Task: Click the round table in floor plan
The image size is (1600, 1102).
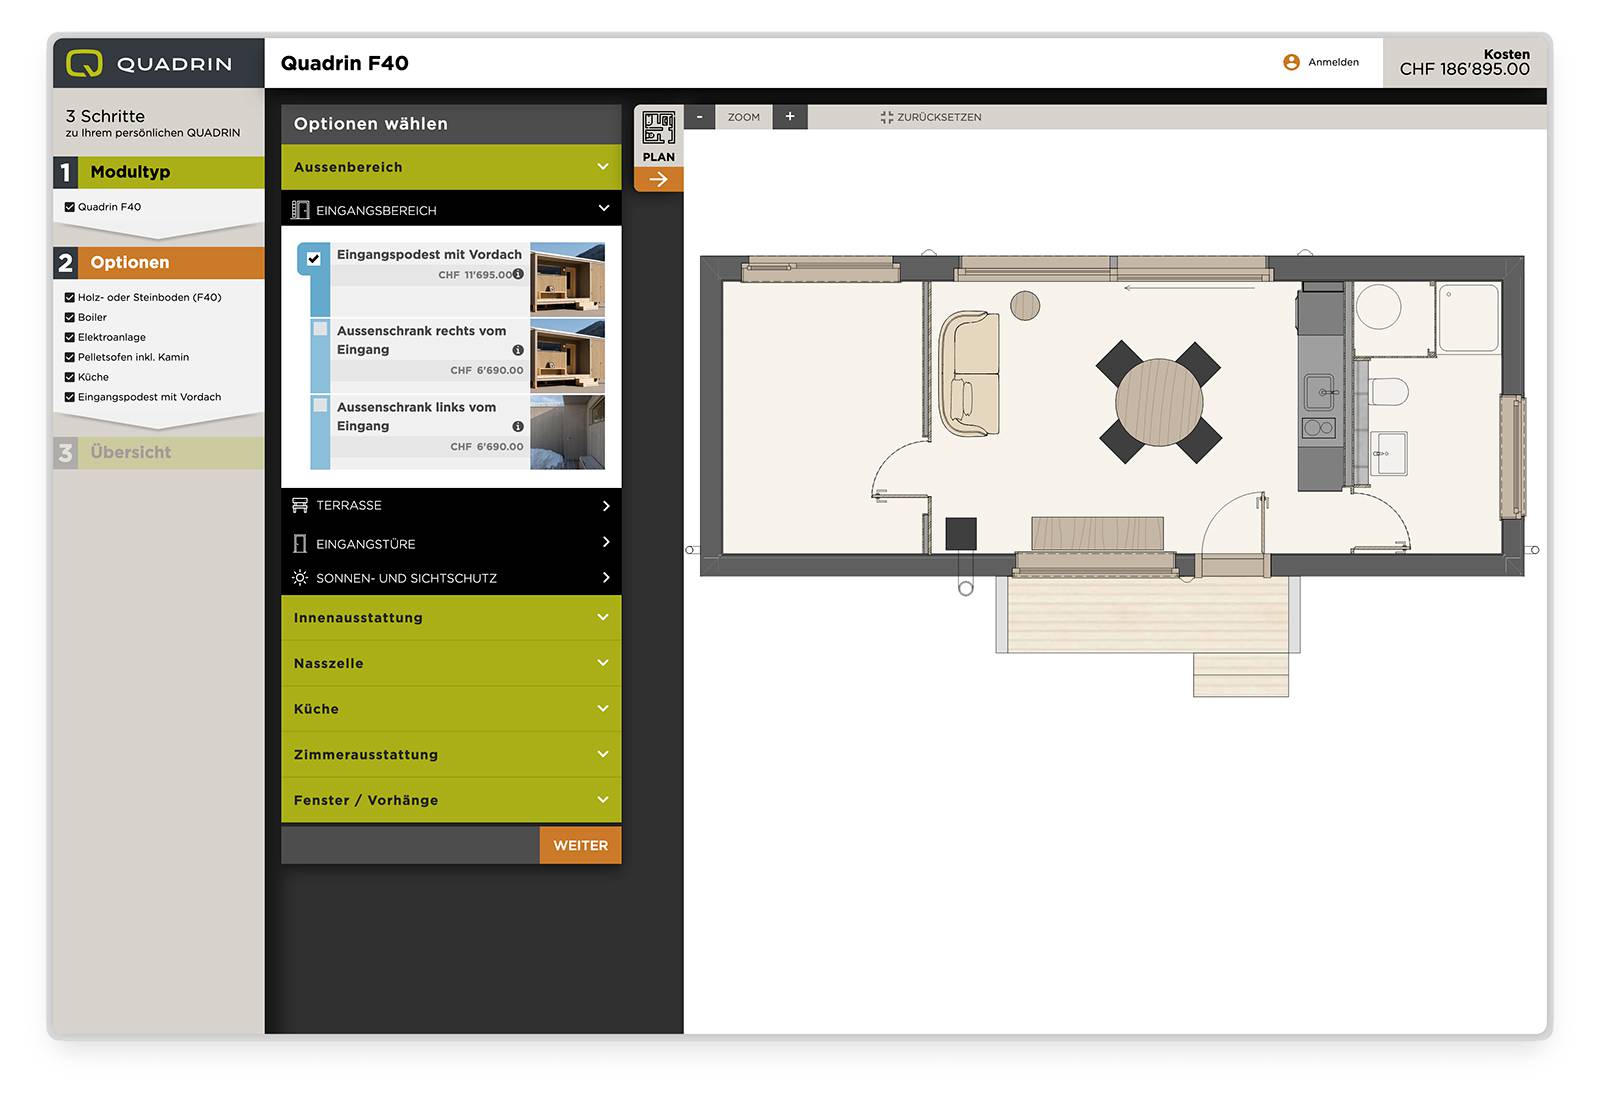Action: 1159,402
